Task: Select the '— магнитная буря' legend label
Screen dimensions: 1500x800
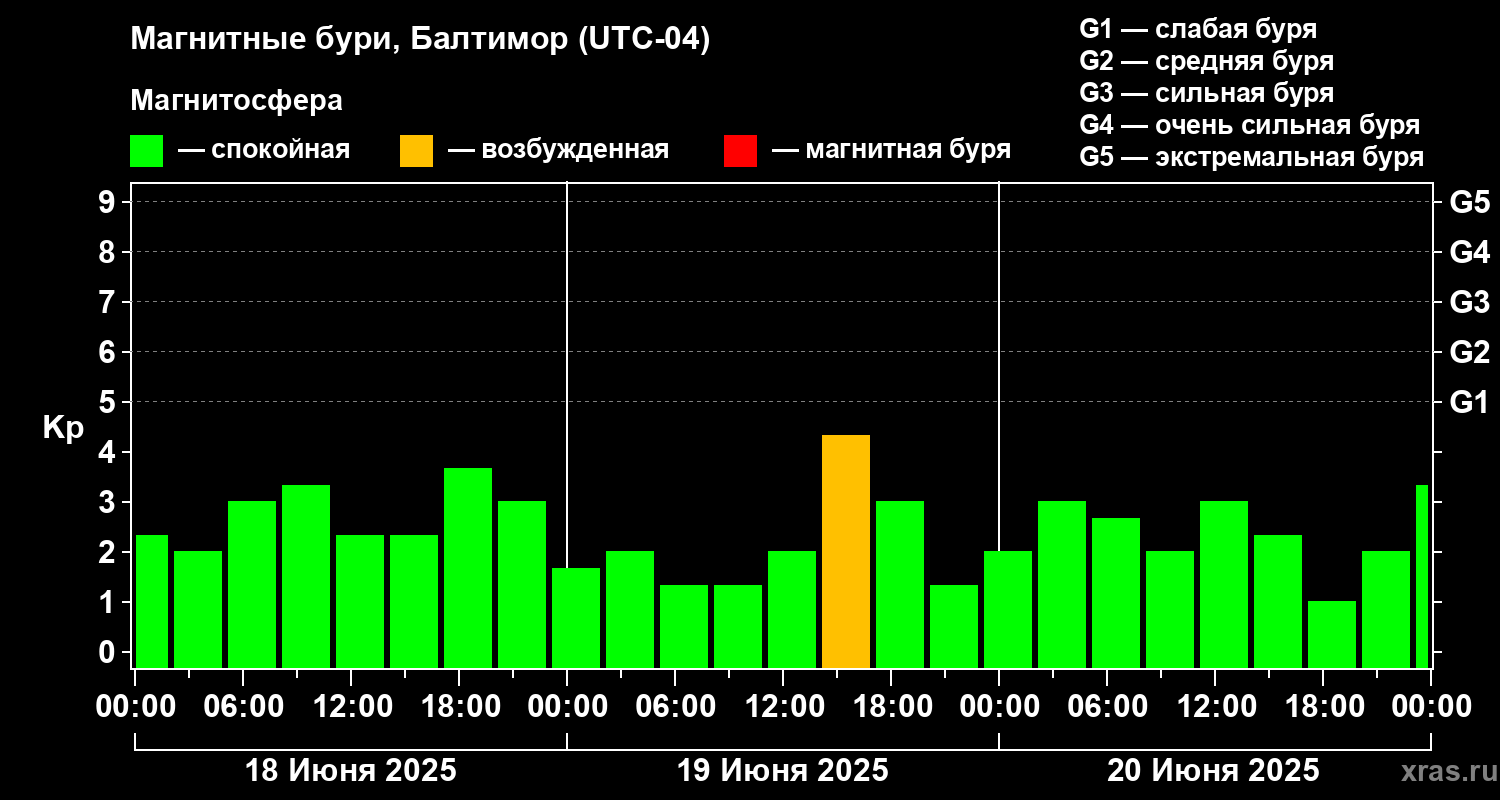Action: pos(891,150)
